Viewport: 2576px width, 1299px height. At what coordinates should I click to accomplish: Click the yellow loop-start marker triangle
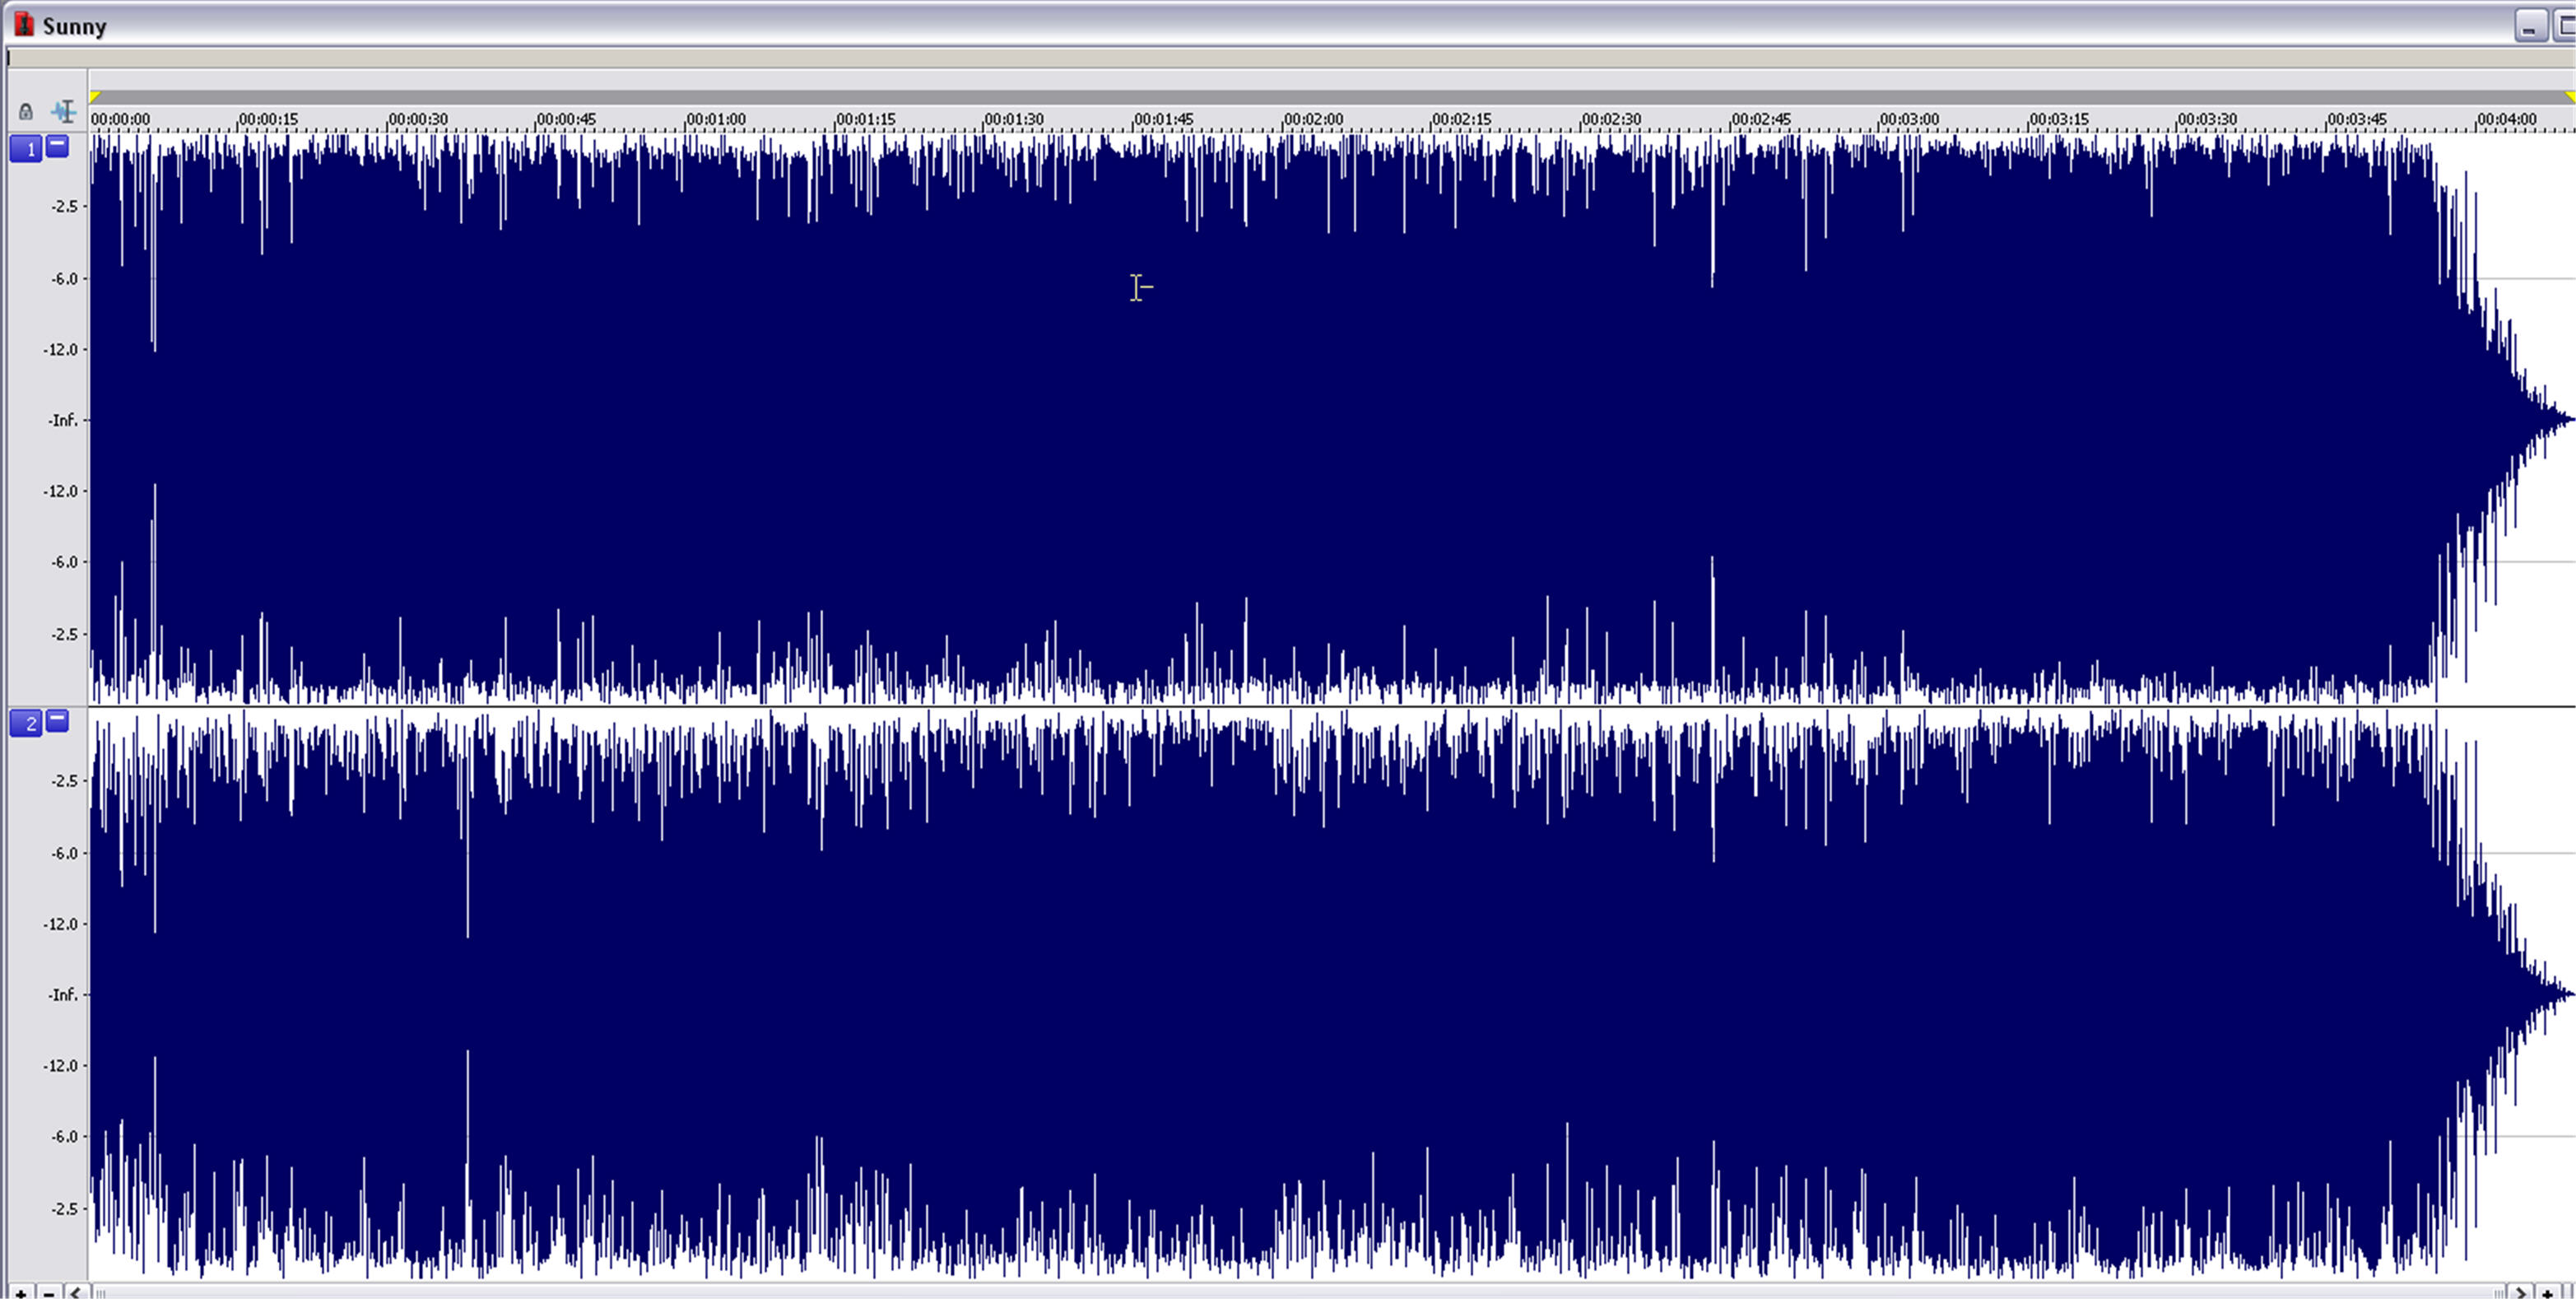coord(95,97)
